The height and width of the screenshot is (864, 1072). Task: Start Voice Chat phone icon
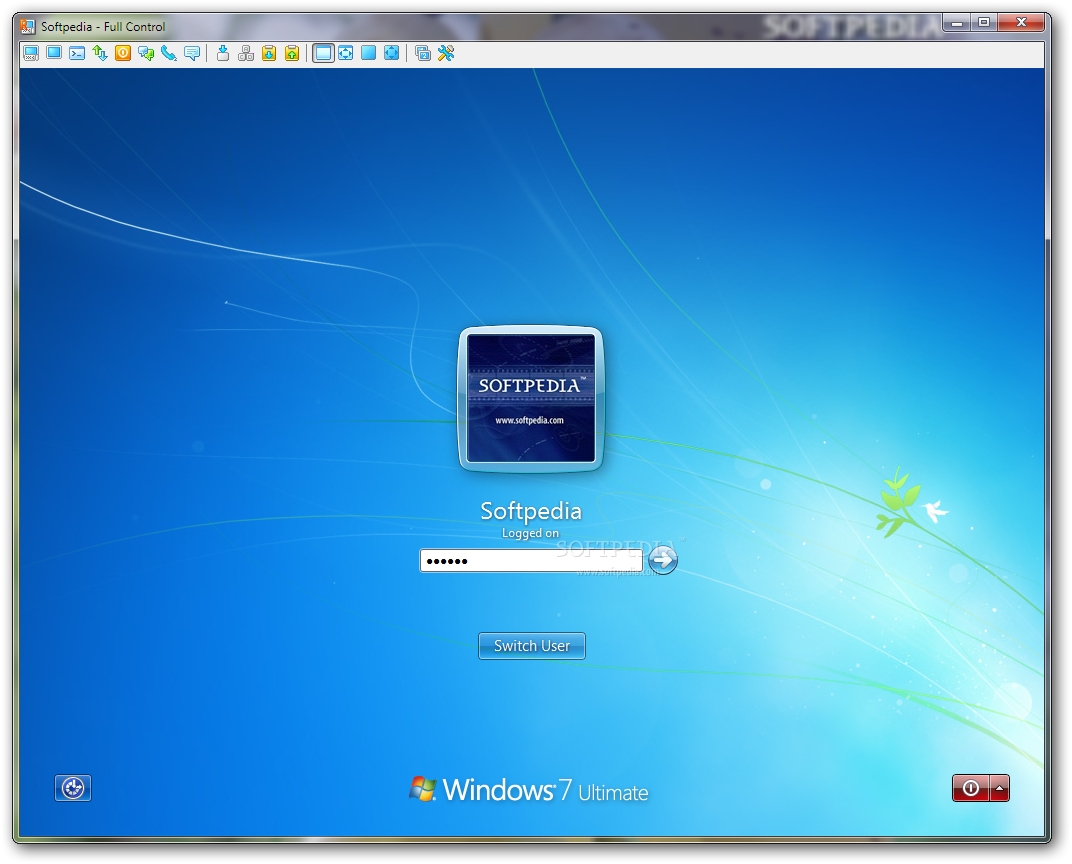coord(169,53)
